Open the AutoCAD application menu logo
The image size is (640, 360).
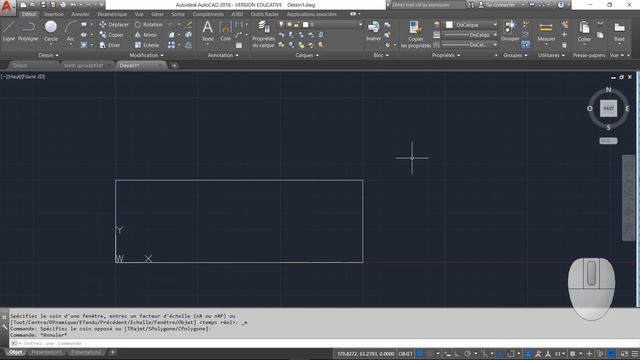7,7
